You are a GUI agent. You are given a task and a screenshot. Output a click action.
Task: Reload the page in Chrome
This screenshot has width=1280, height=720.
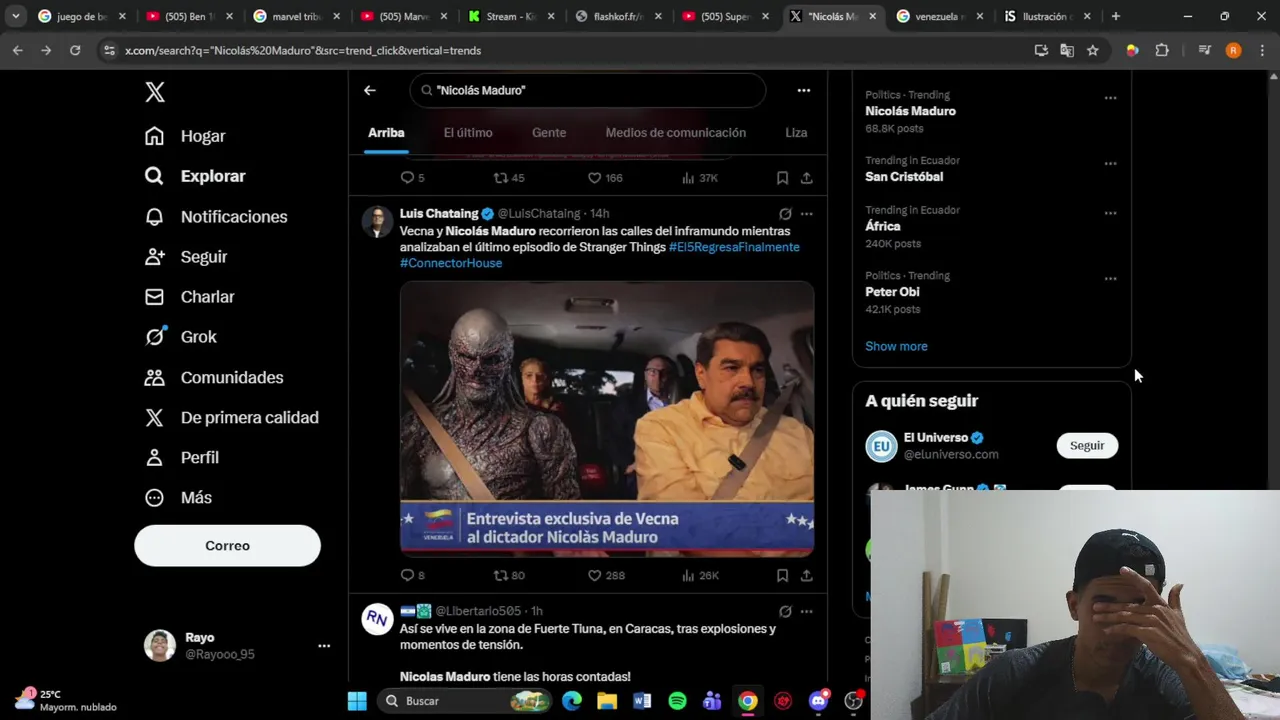coord(75,50)
